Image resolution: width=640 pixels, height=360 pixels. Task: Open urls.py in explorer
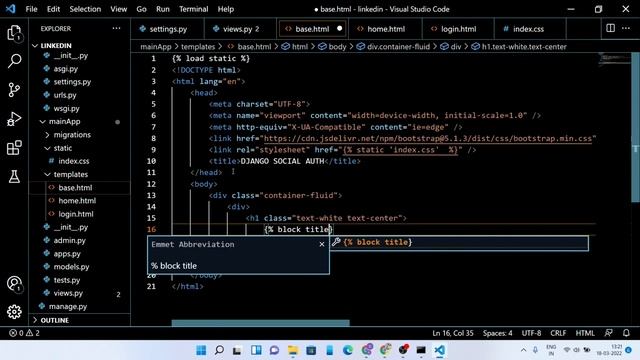click(65, 95)
